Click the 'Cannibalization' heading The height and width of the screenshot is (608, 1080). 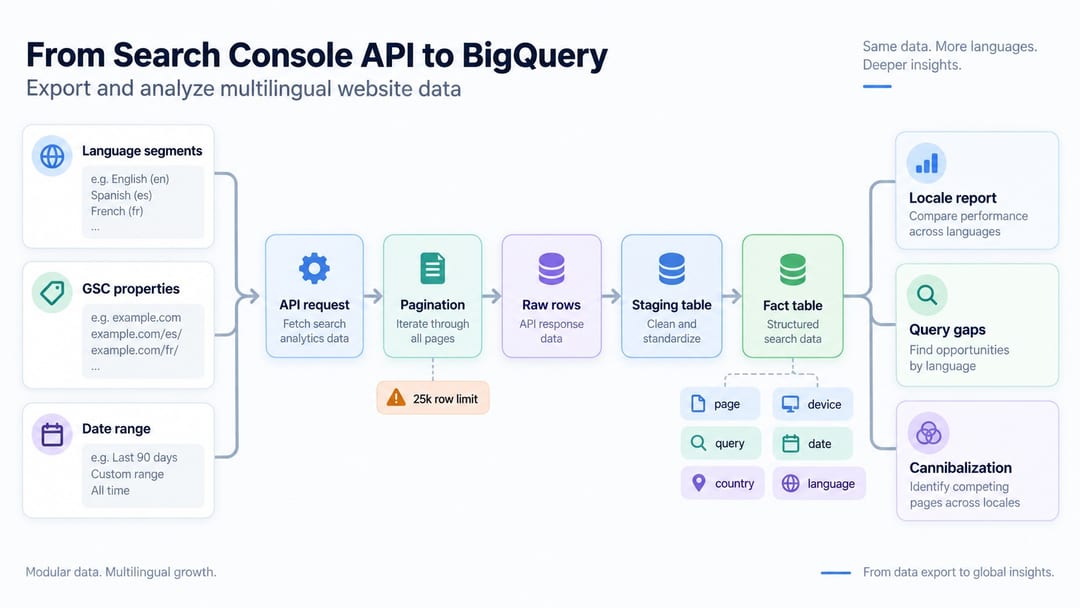click(x=960, y=468)
